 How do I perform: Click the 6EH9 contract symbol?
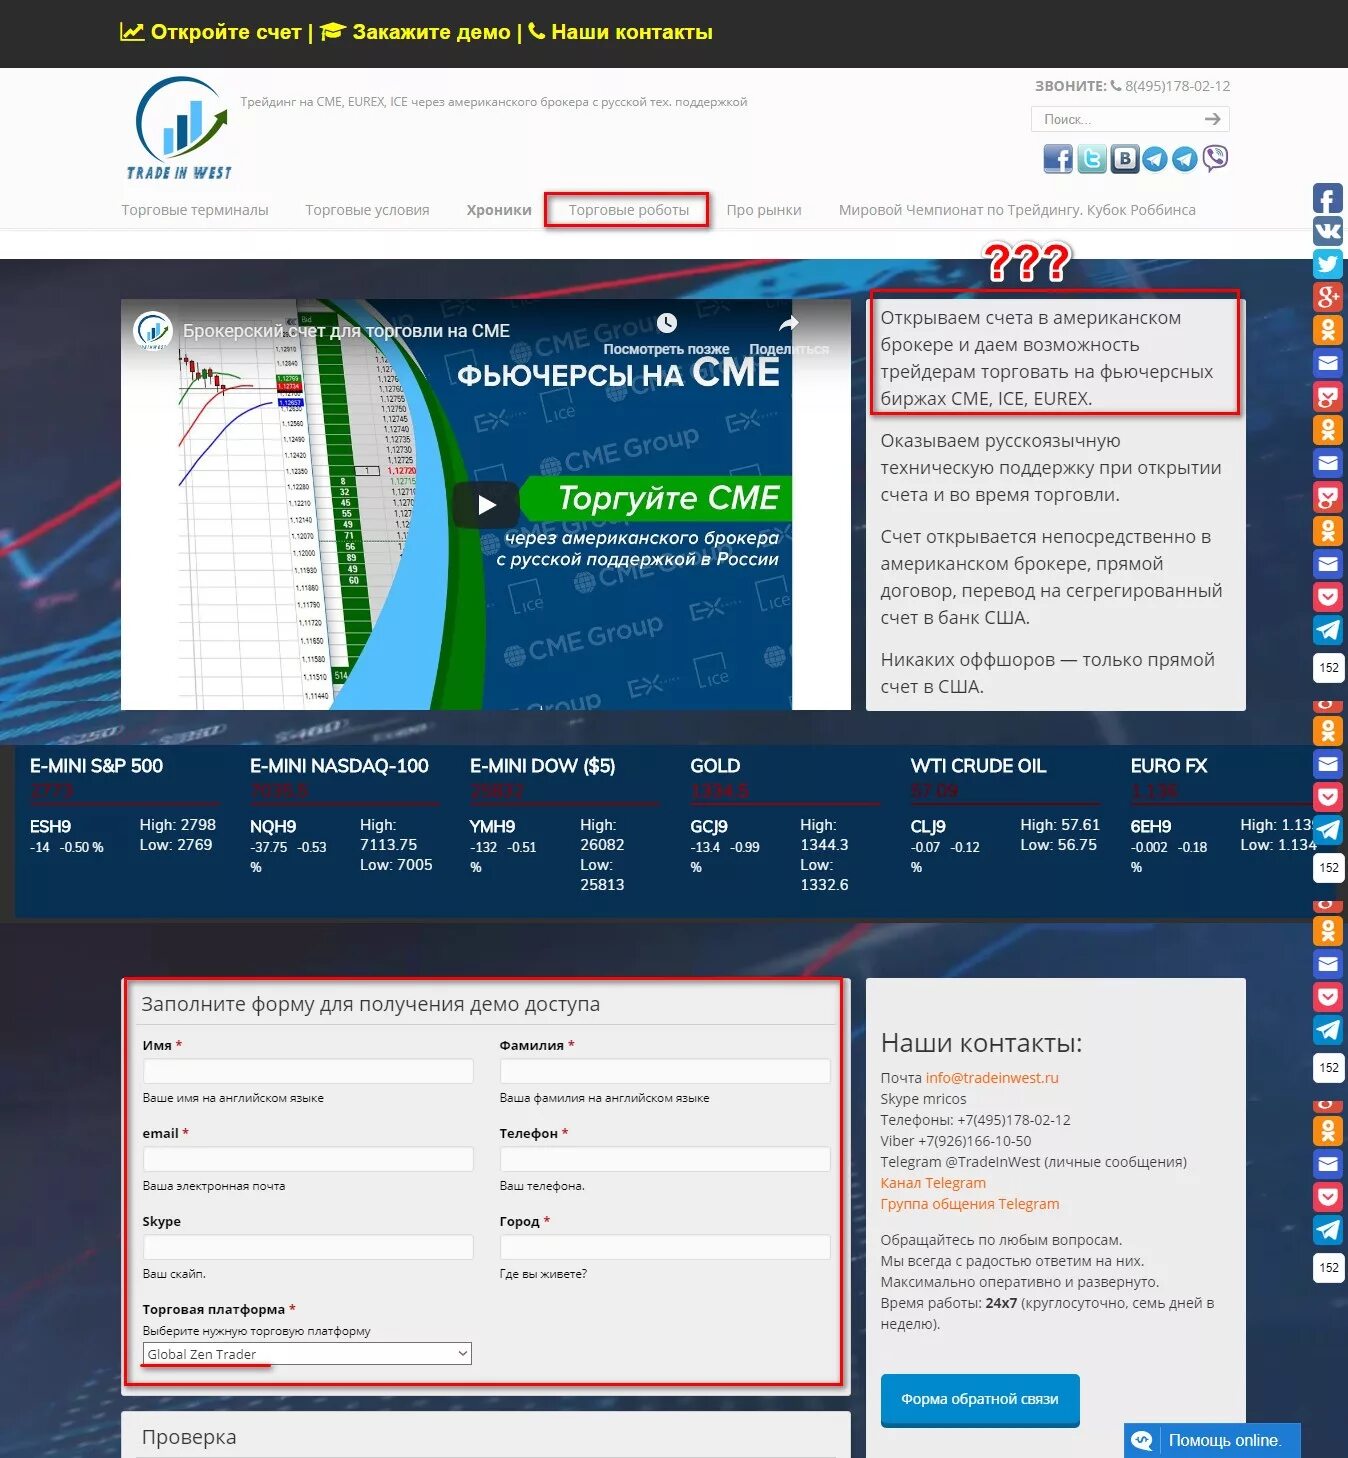(1151, 827)
